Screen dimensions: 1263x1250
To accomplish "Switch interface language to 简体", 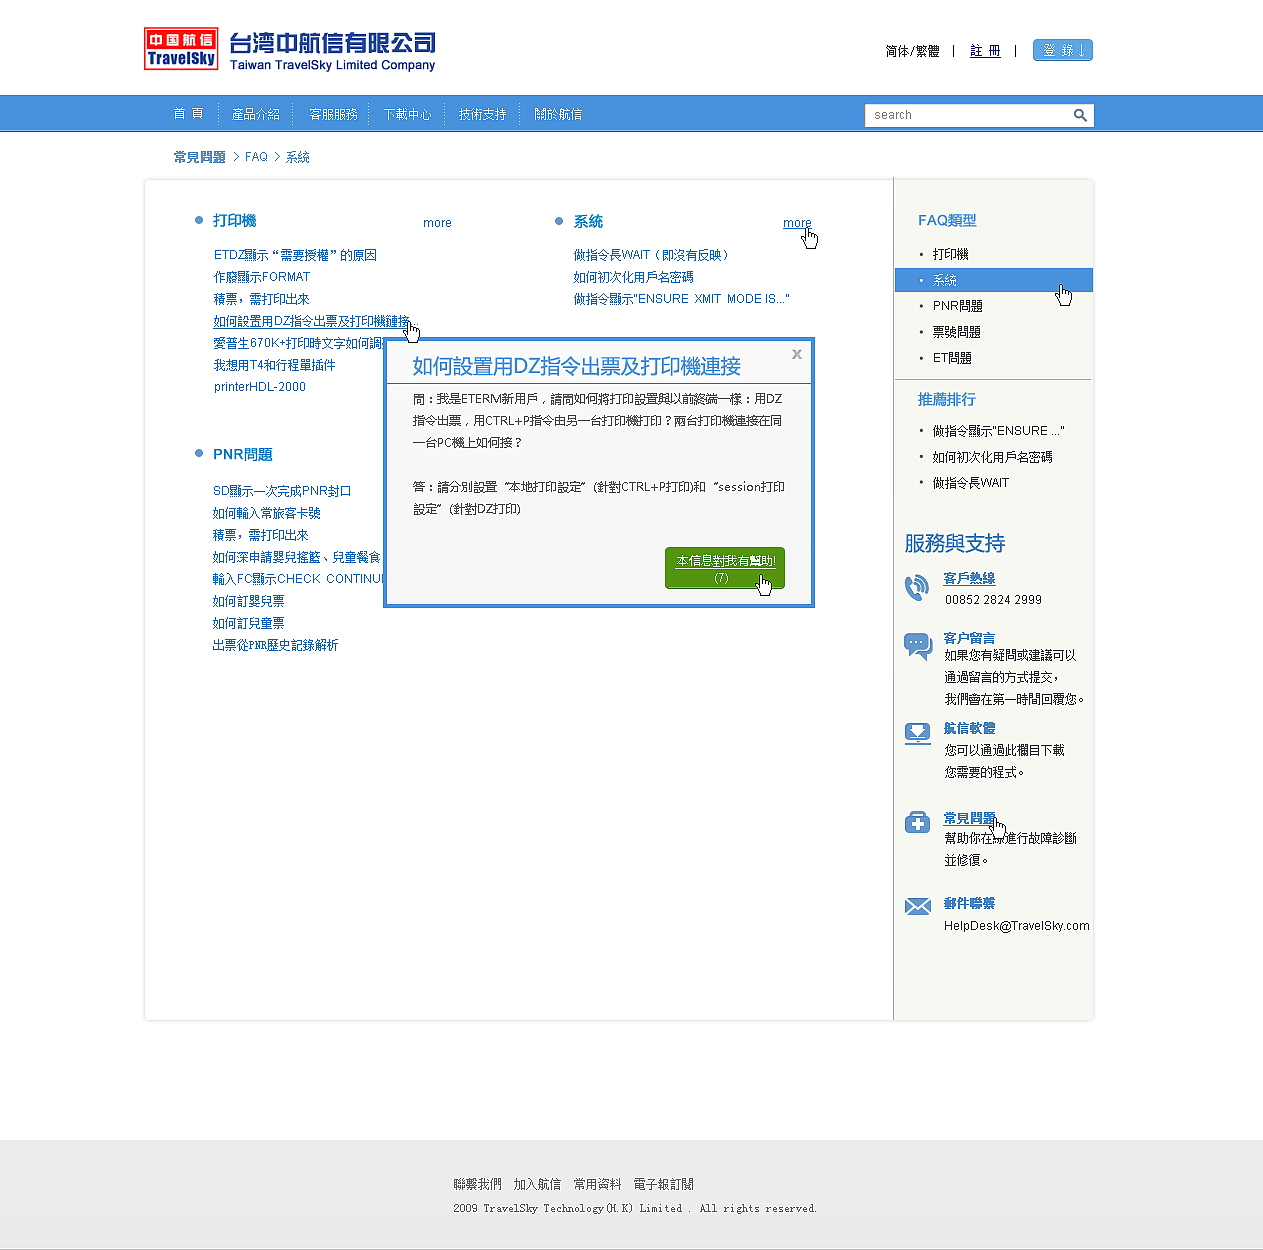I will tap(898, 50).
